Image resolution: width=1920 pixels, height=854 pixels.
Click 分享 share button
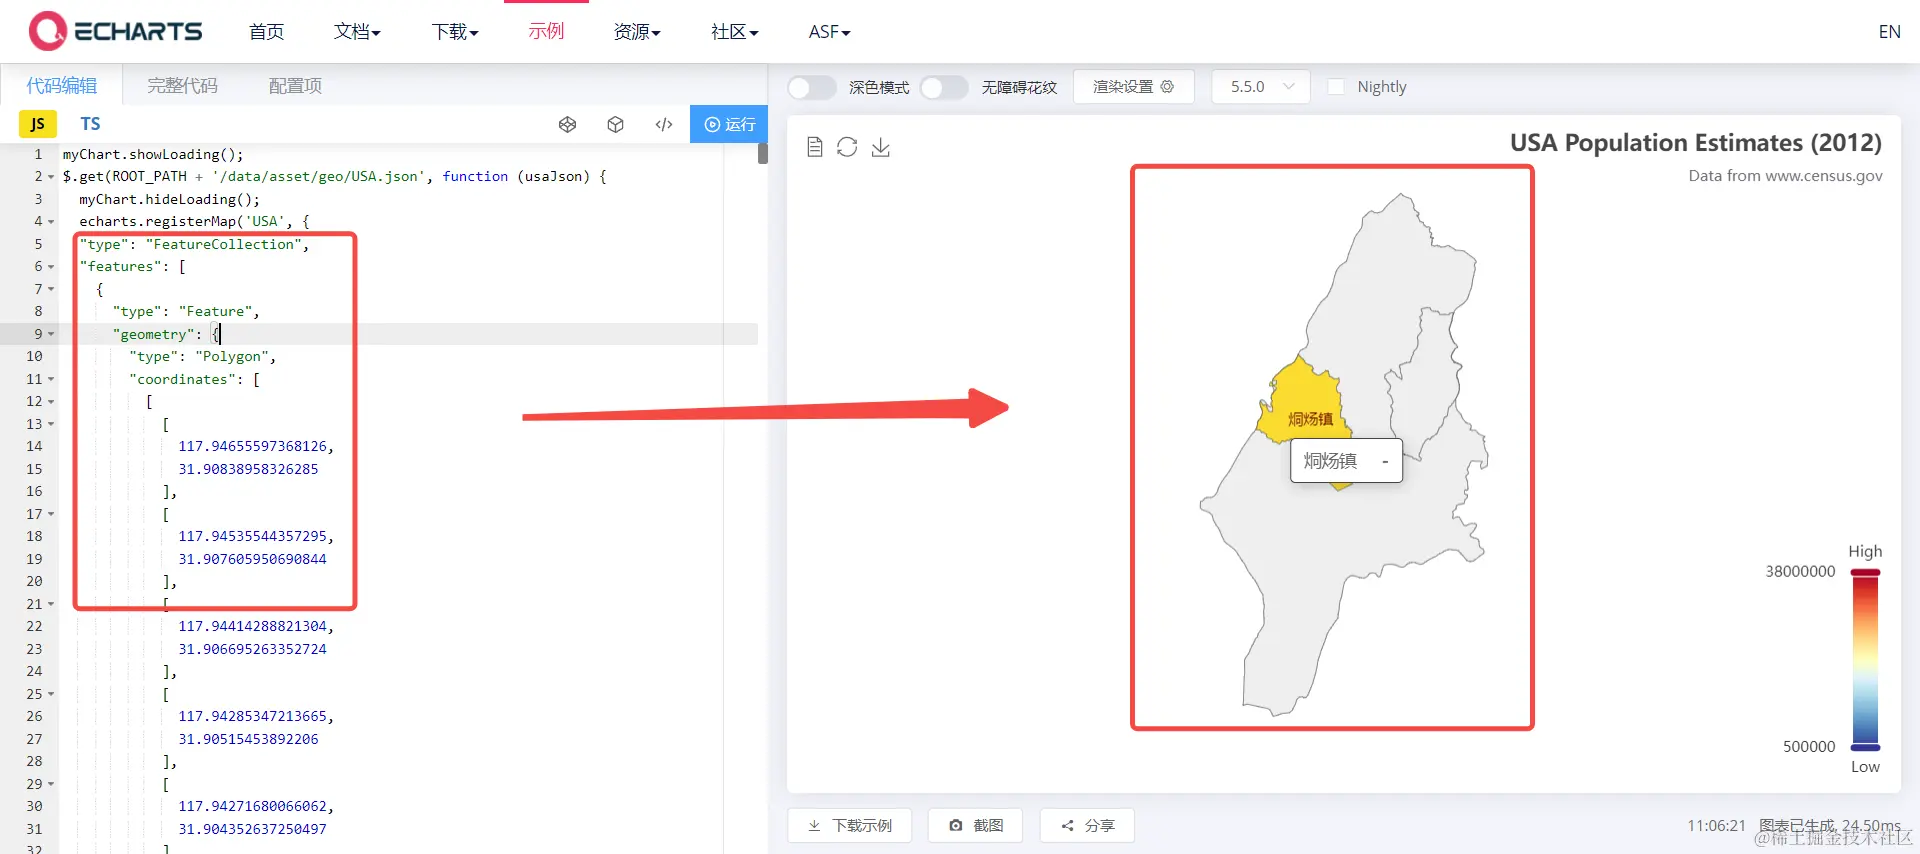pos(1087,825)
